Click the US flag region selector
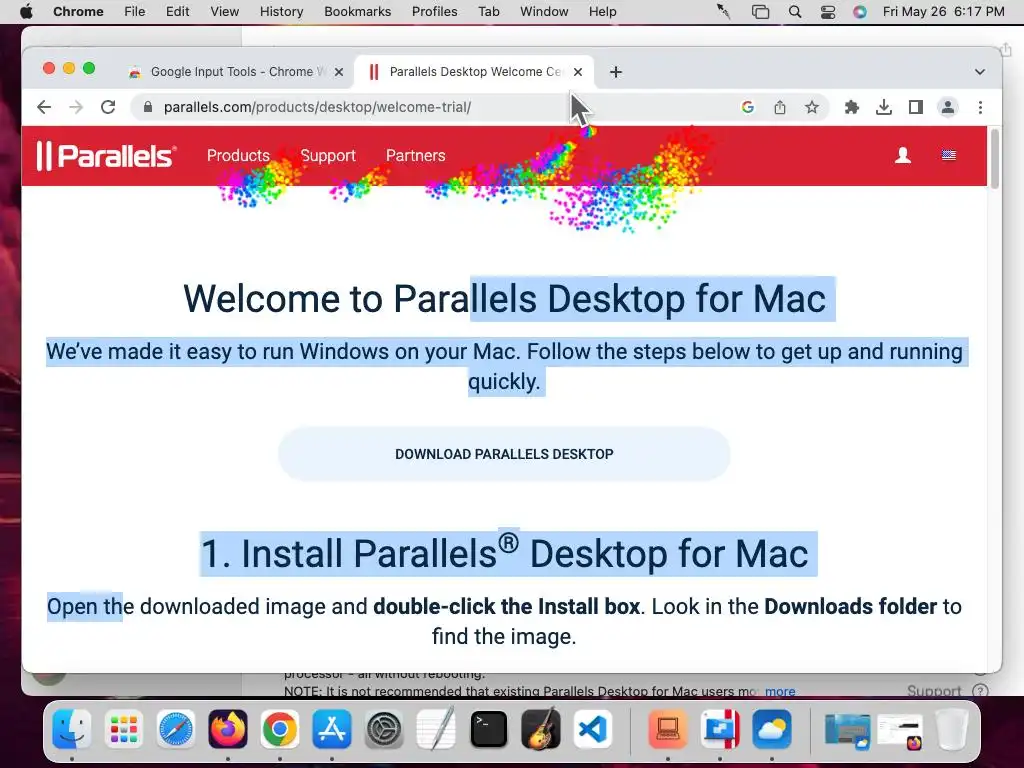The image size is (1024, 768). (948, 155)
